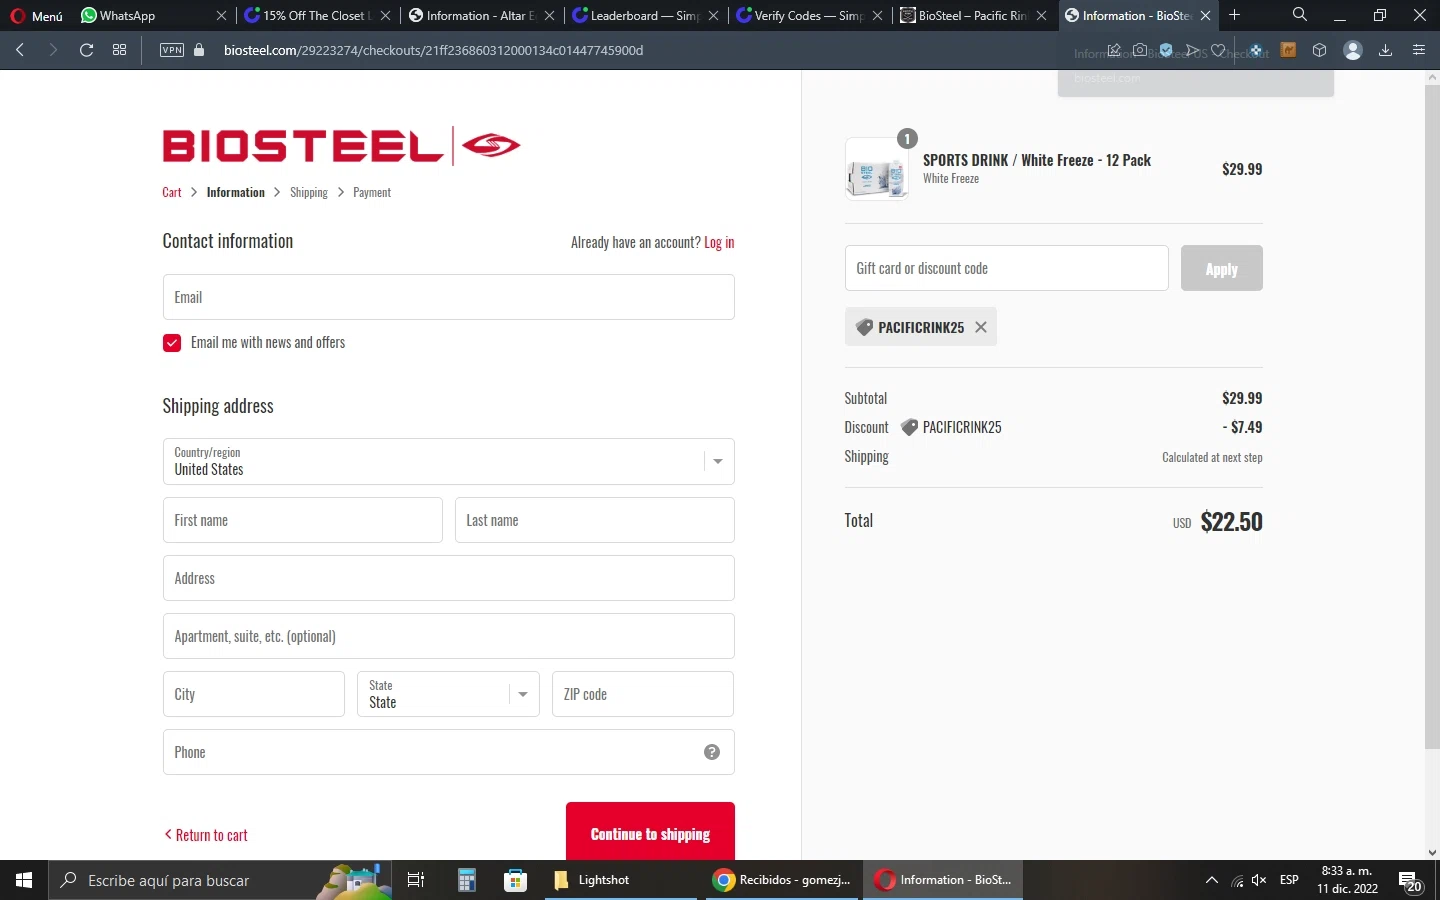The width and height of the screenshot is (1440, 900).
Task: Open the State dropdown
Action: 448,694
